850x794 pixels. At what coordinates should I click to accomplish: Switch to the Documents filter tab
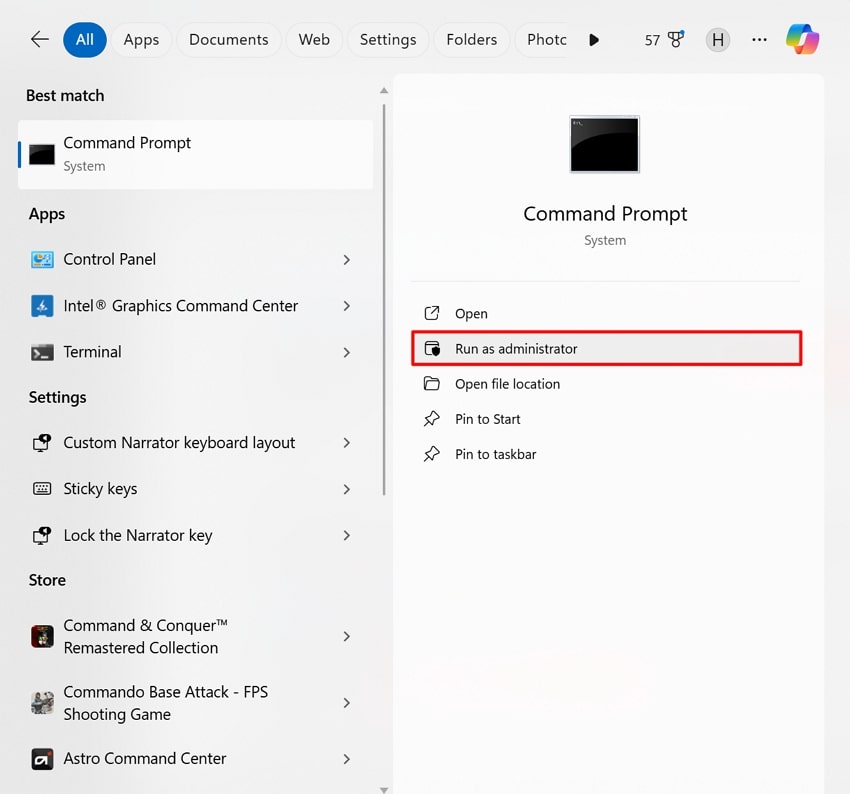(228, 40)
